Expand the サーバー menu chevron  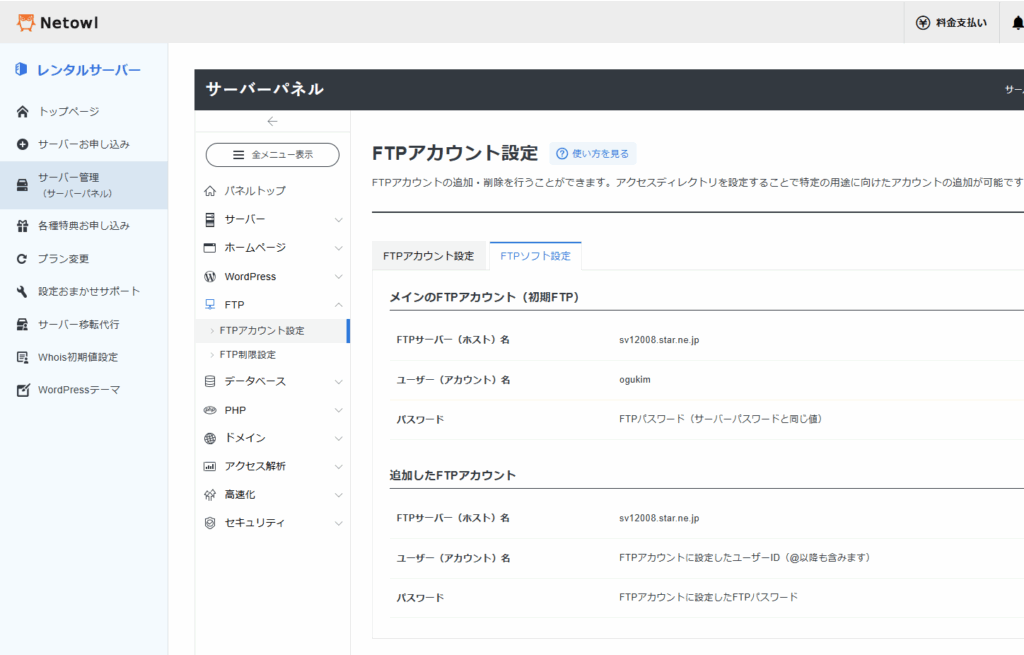coord(338,219)
